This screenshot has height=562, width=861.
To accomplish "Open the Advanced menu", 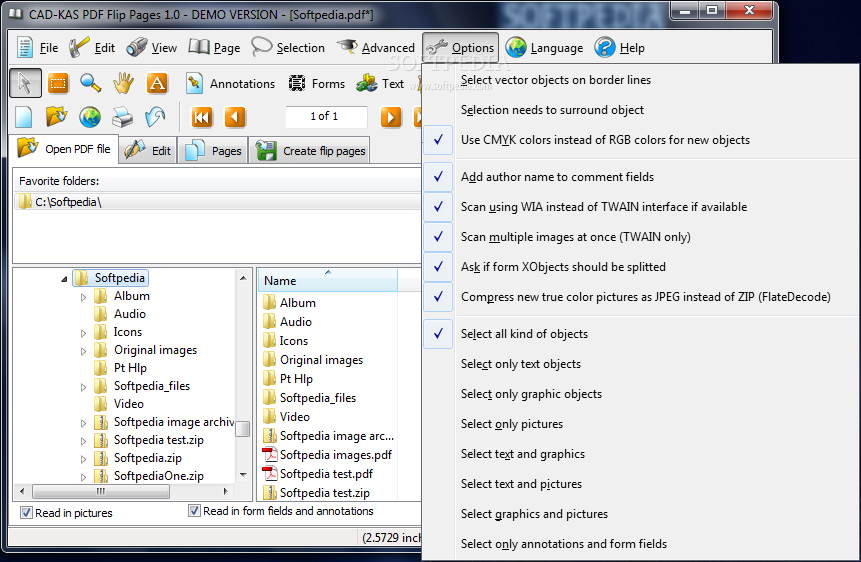I will click(376, 48).
